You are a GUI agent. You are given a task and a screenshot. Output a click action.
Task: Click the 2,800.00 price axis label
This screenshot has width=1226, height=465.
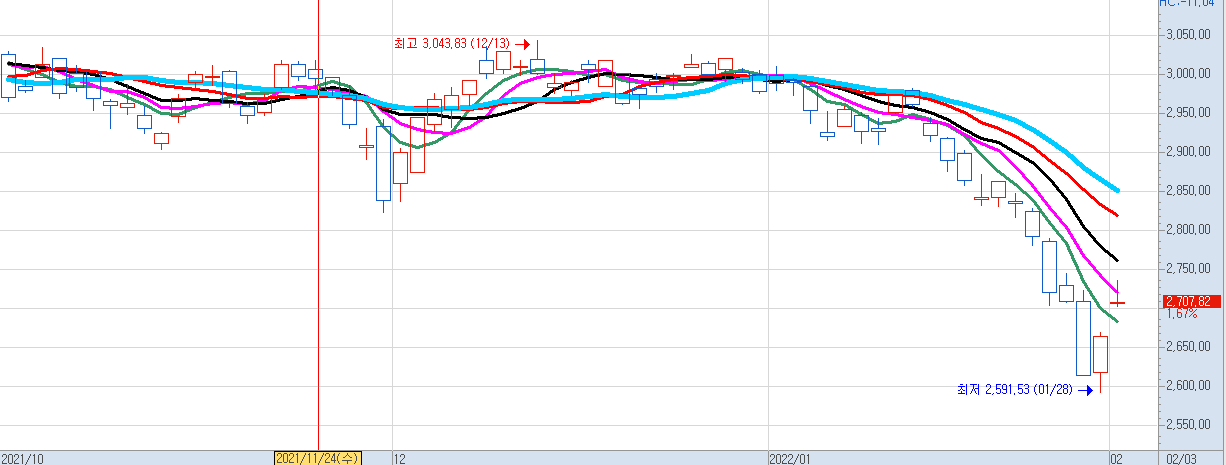[x=1189, y=230]
